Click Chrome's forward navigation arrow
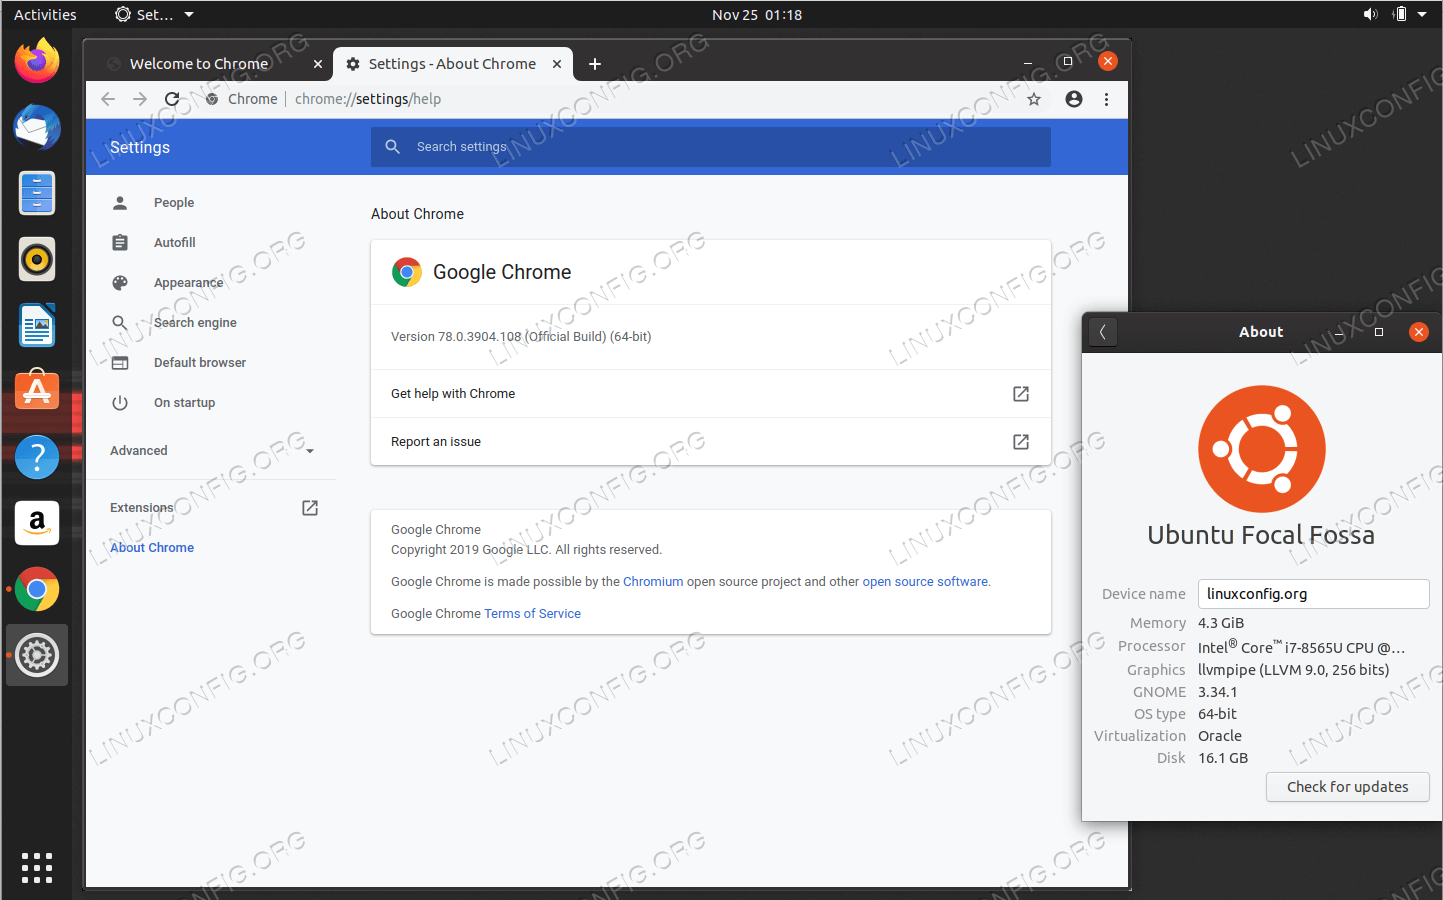The width and height of the screenshot is (1443, 900). [140, 99]
